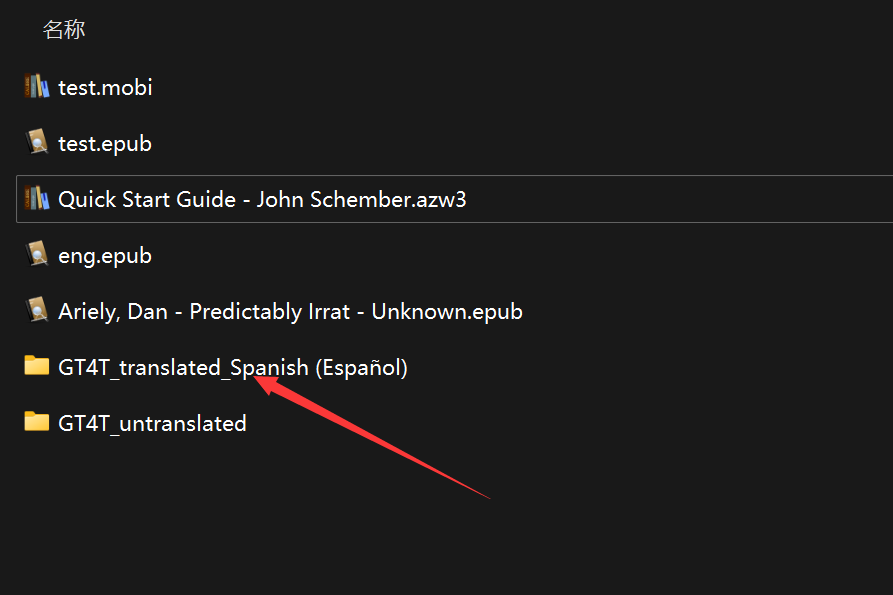Image resolution: width=893 pixels, height=595 pixels.
Task: Select the test.mobi file name
Action: click(x=105, y=87)
